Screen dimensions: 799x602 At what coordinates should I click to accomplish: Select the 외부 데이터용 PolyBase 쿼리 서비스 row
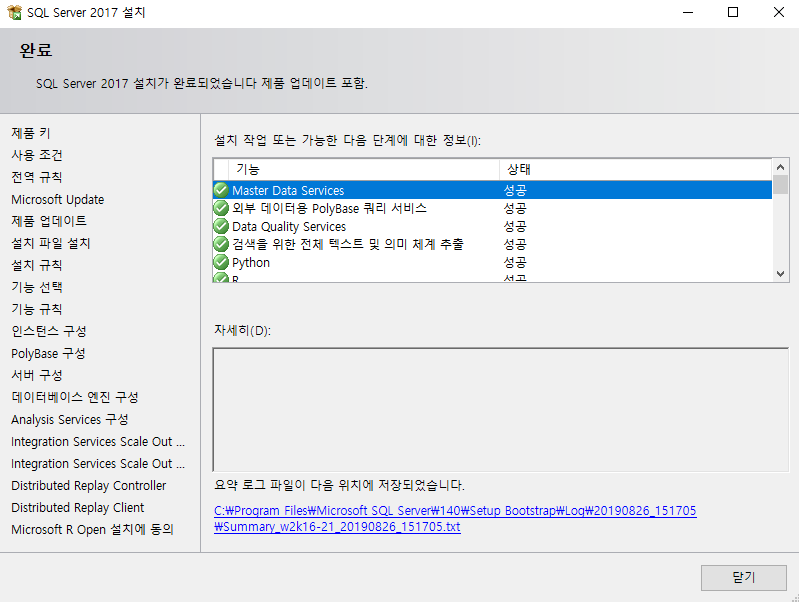coord(492,208)
